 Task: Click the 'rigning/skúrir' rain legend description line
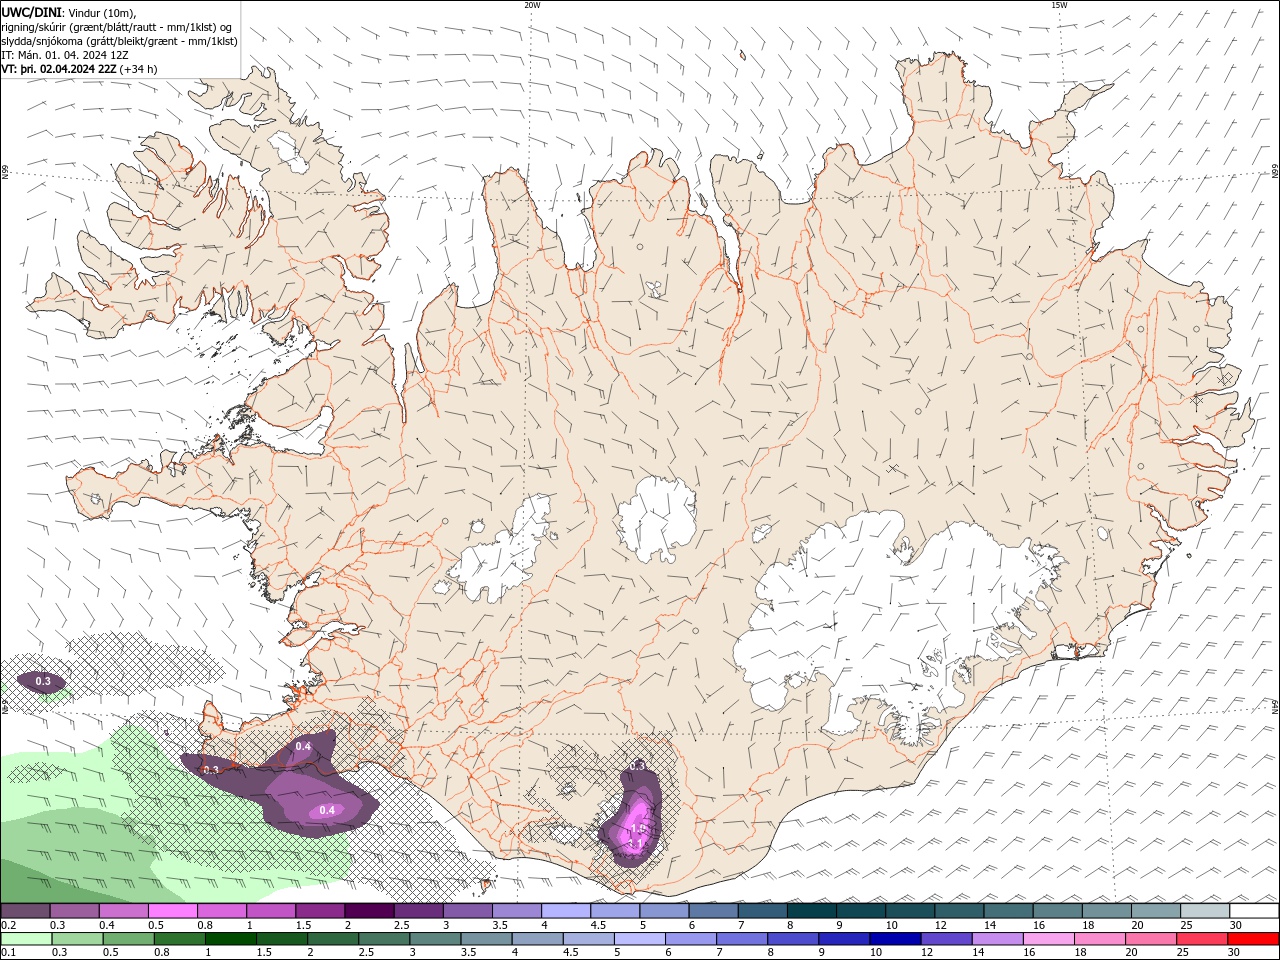click(x=116, y=27)
